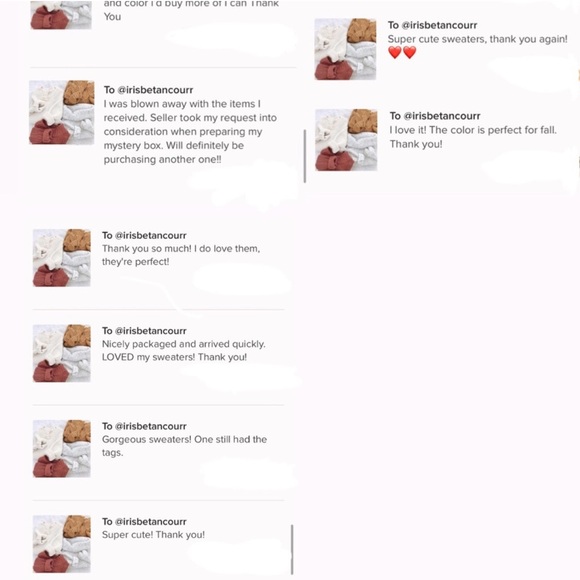The image size is (580, 580).
Task: Click @irisbetancourr above 'Super cute! Thank you!'
Action: click(151, 522)
